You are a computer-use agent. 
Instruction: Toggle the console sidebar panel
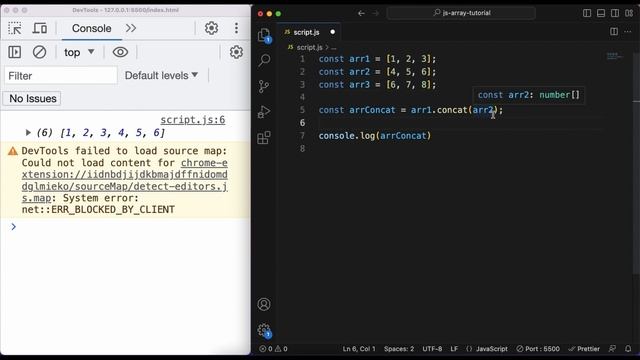(x=15, y=52)
